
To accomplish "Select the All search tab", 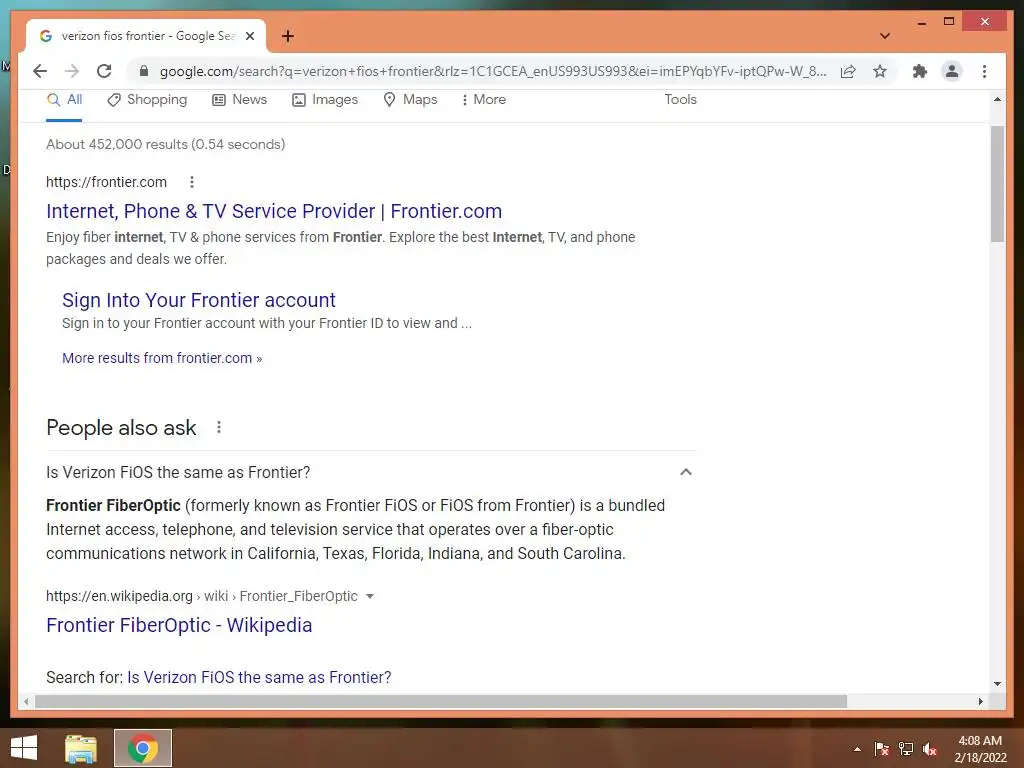I will pos(64,100).
